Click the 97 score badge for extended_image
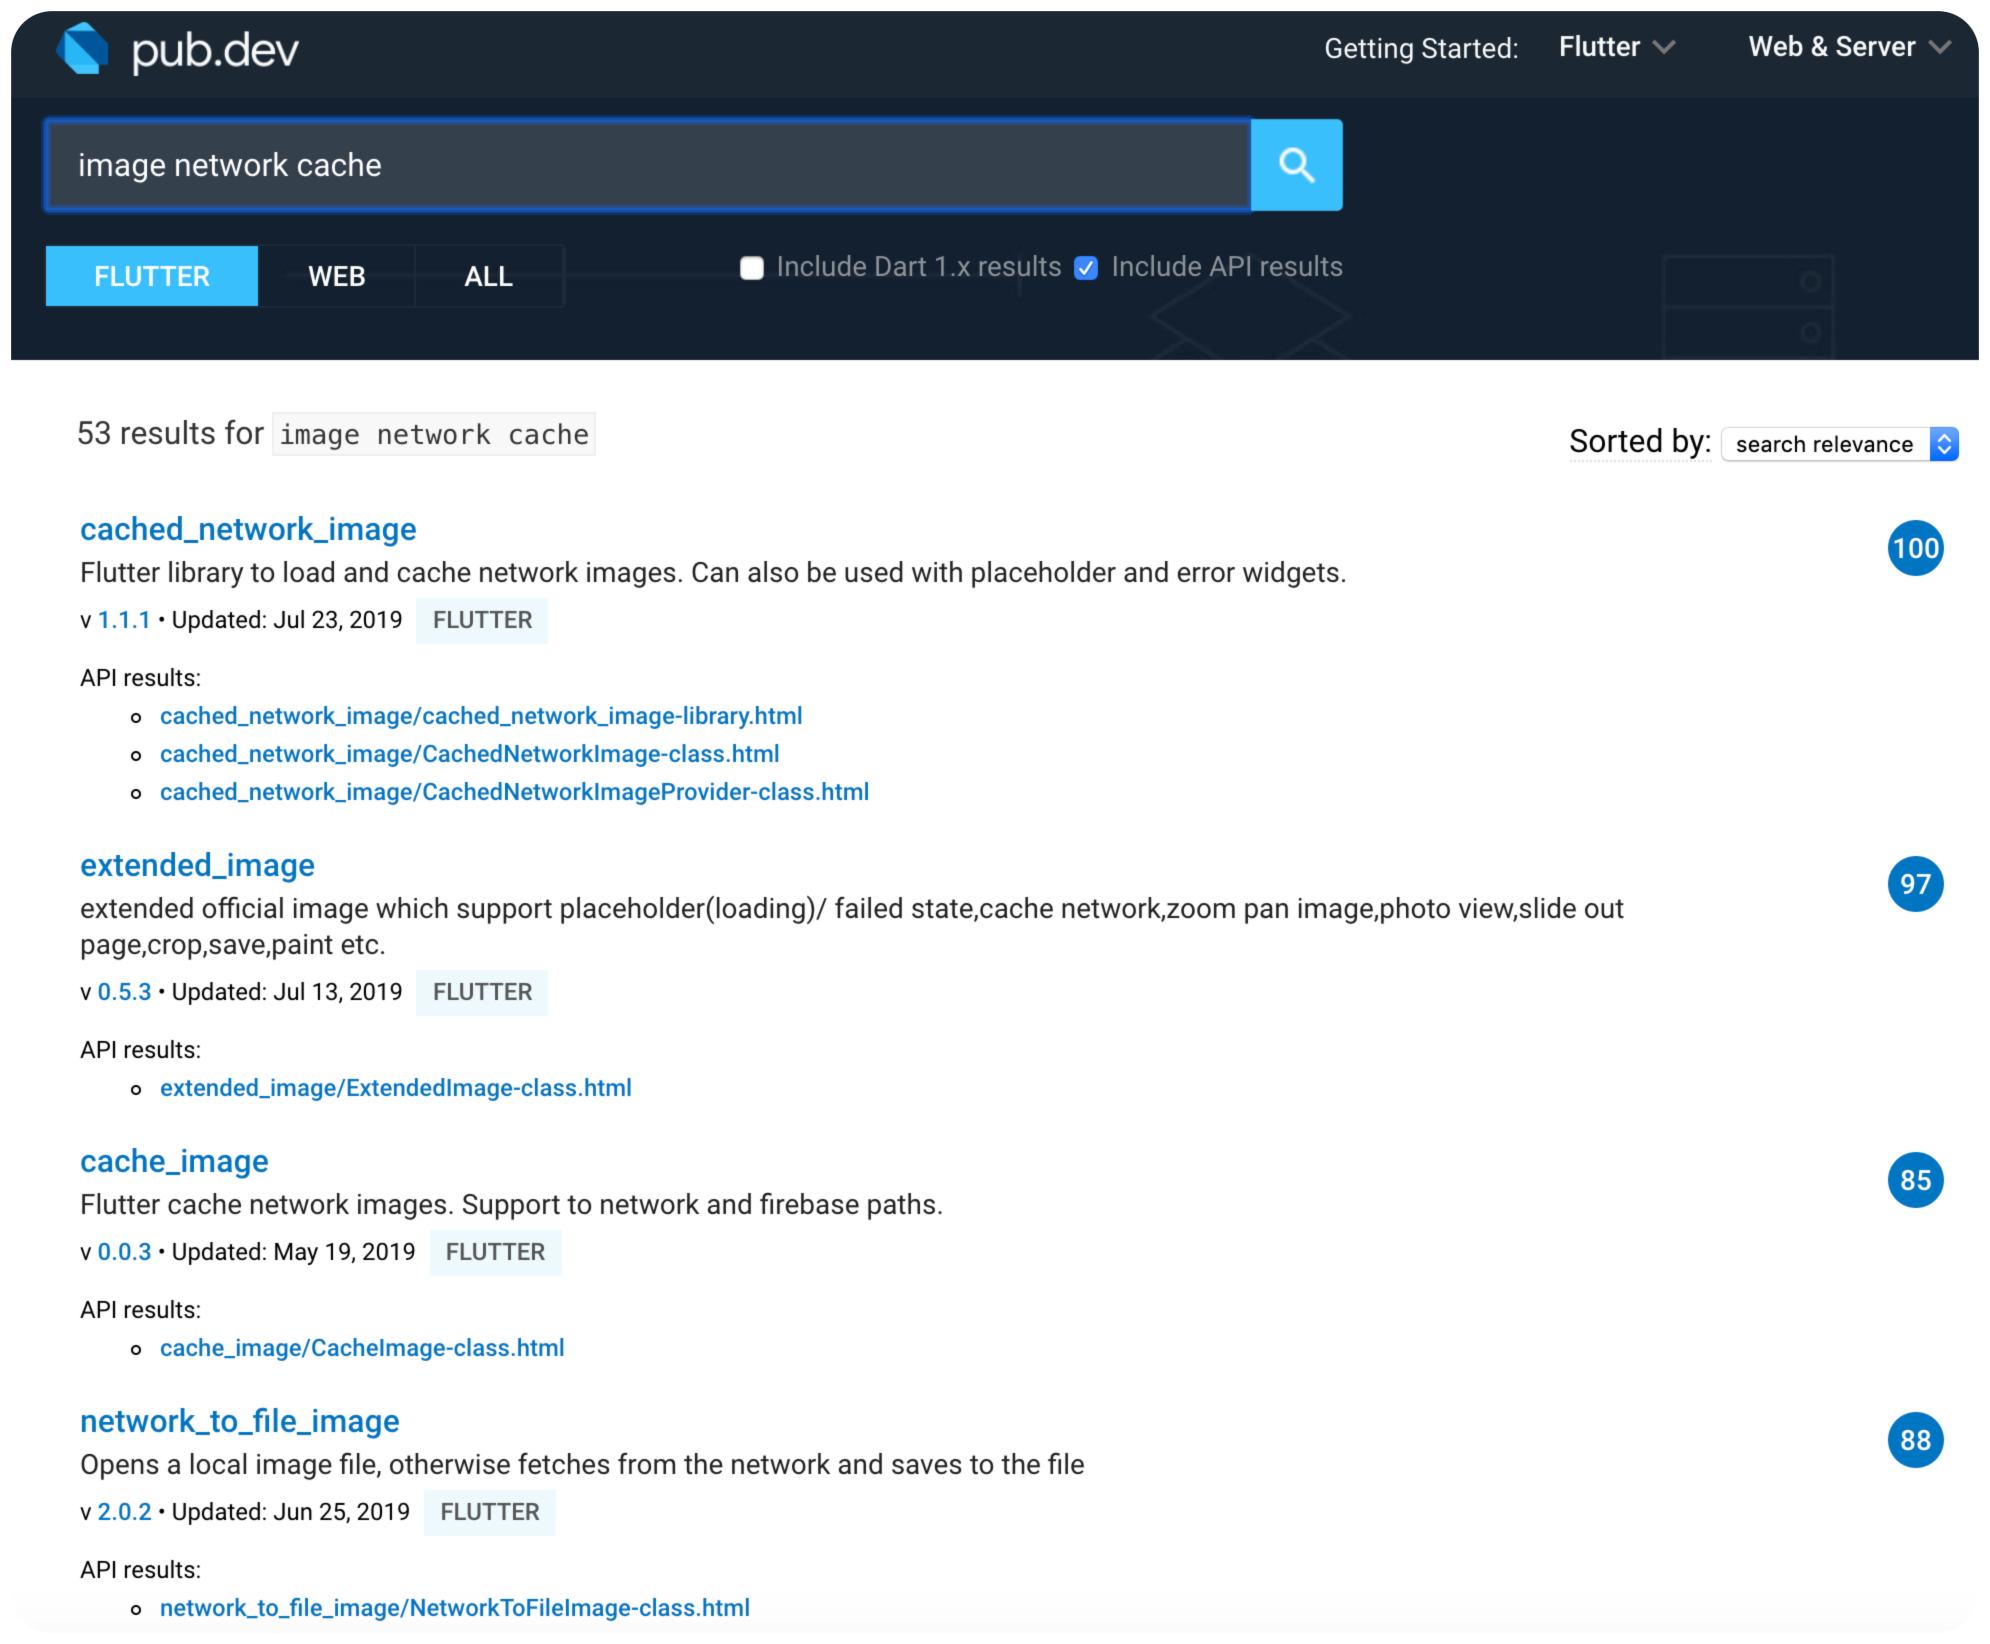Viewport: 1990px width, 1644px height. click(1914, 884)
